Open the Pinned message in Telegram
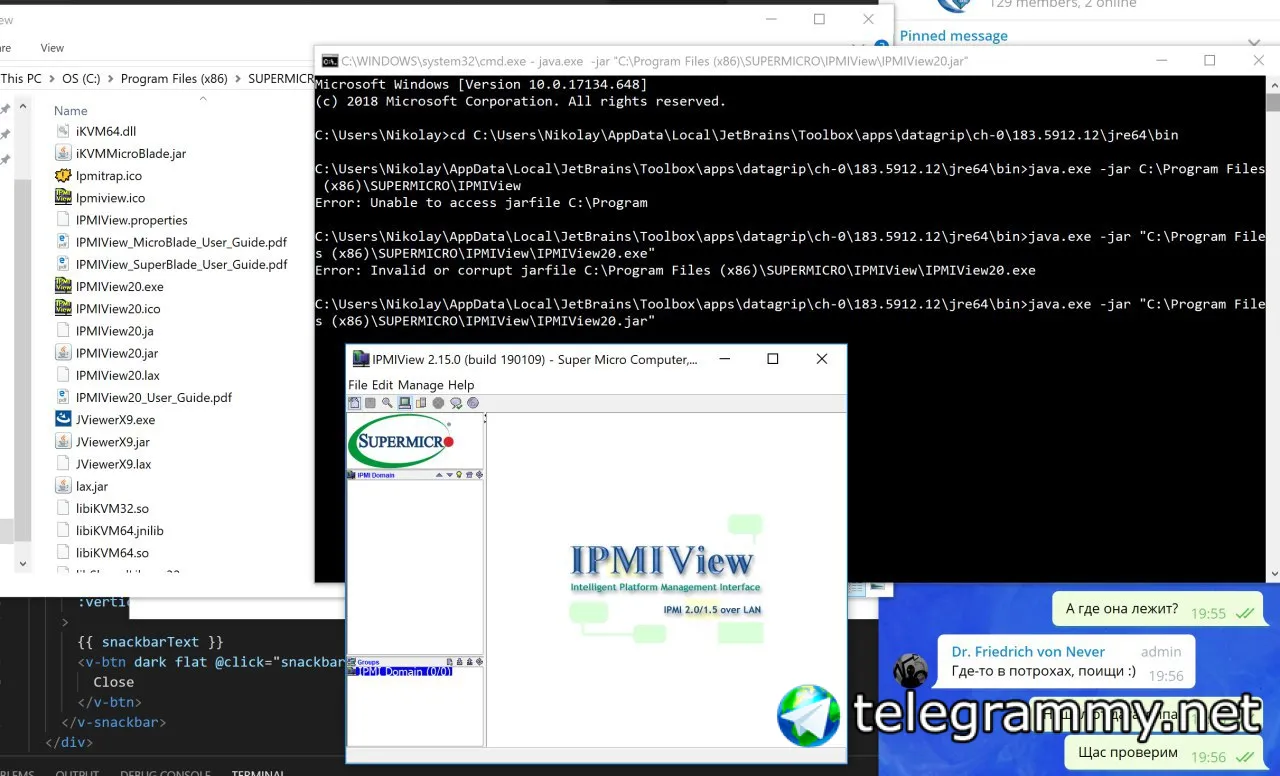This screenshot has height=776, width=1280. click(954, 36)
